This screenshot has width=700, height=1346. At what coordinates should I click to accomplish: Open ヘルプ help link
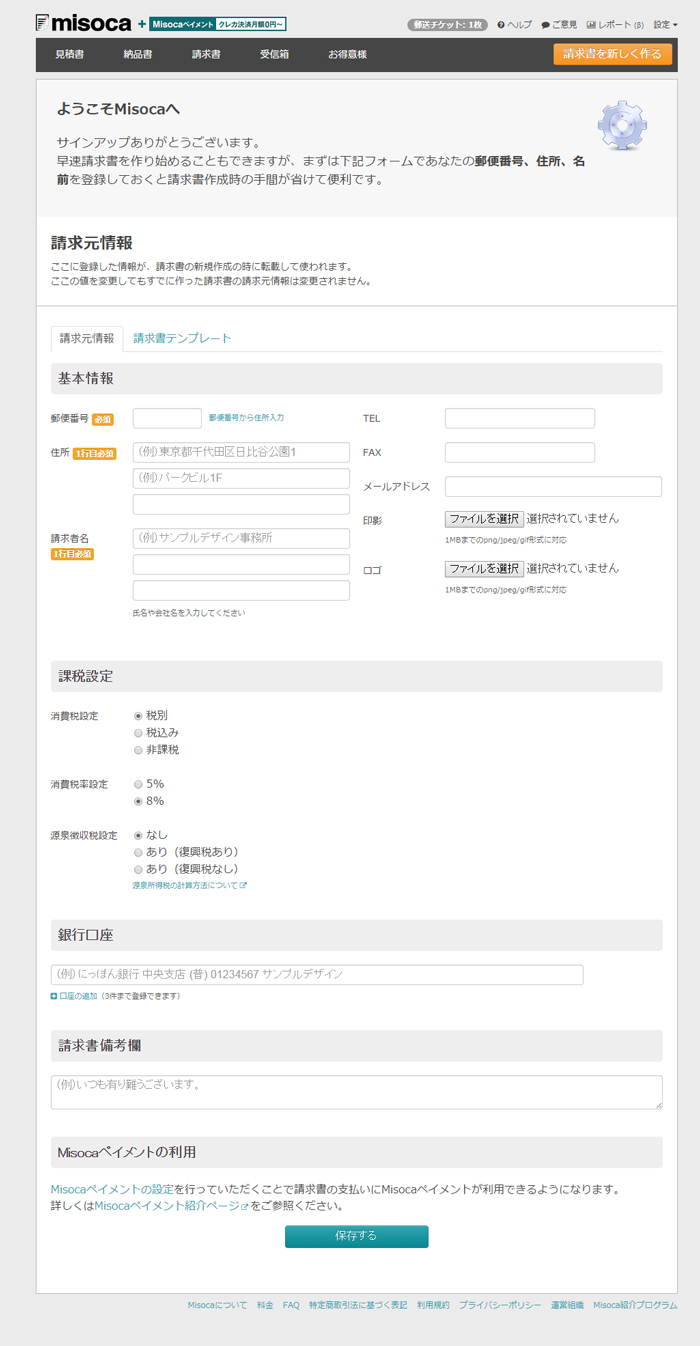pos(515,24)
